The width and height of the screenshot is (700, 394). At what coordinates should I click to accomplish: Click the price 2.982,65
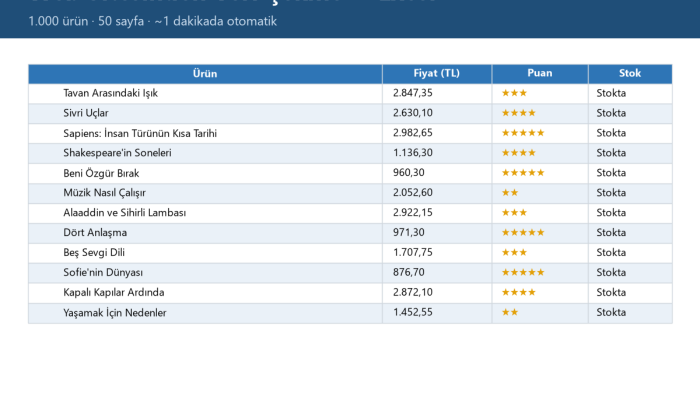(x=412, y=133)
